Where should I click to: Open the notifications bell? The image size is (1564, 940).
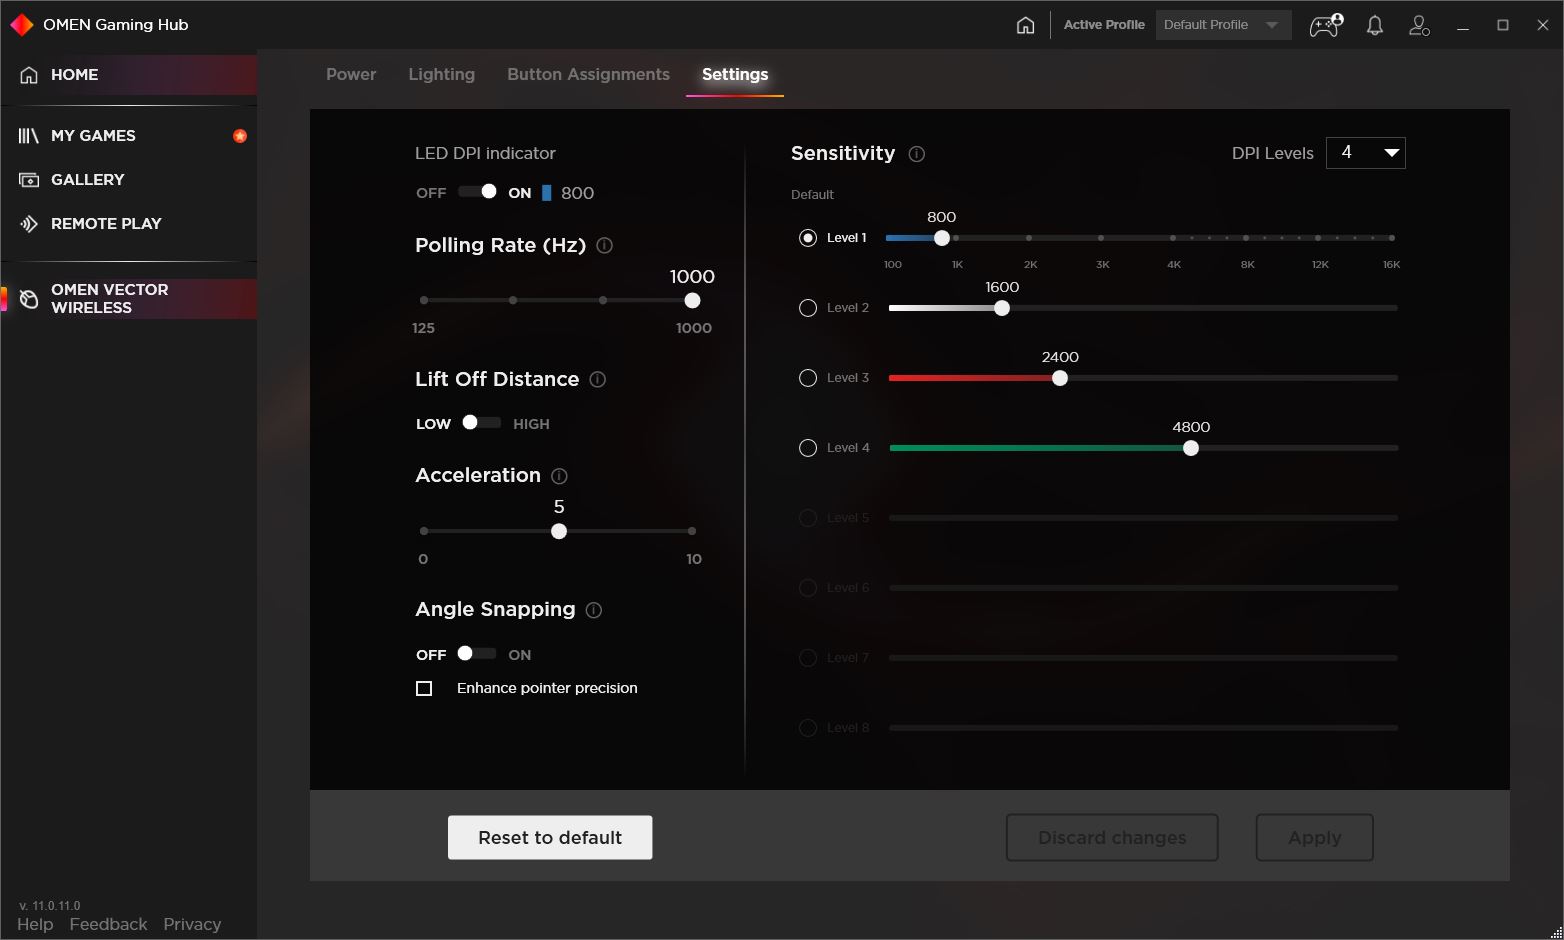[x=1375, y=25]
